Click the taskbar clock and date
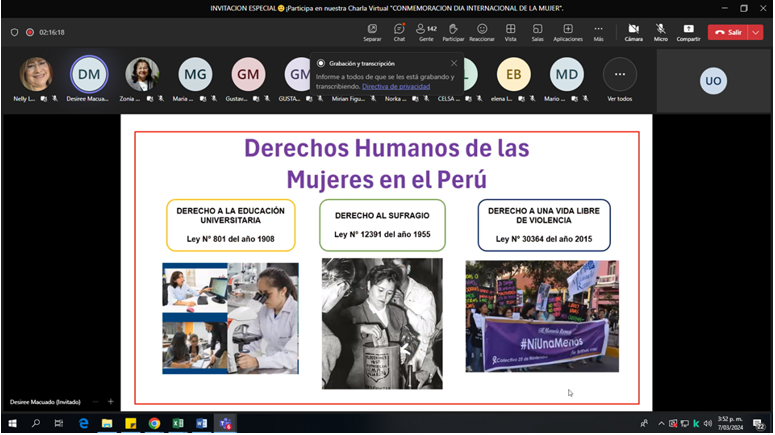775x435 pixels. pyautogui.click(x=730, y=424)
